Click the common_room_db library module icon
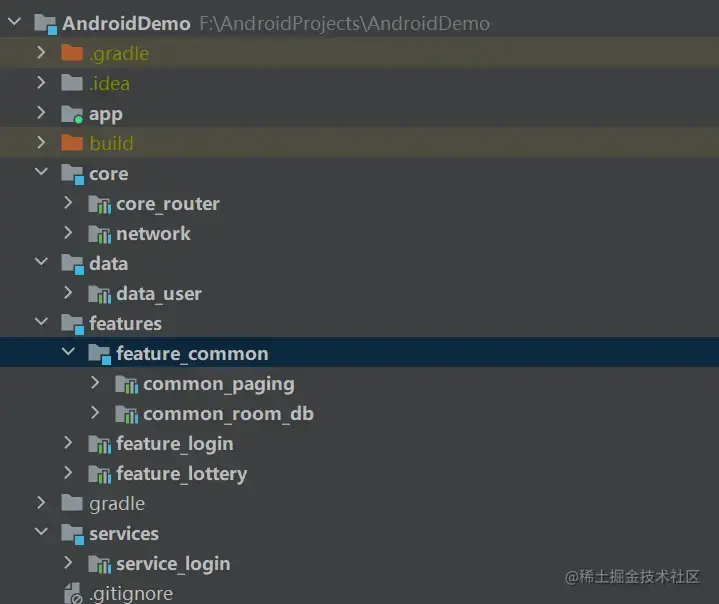This screenshot has width=719, height=604. (127, 415)
